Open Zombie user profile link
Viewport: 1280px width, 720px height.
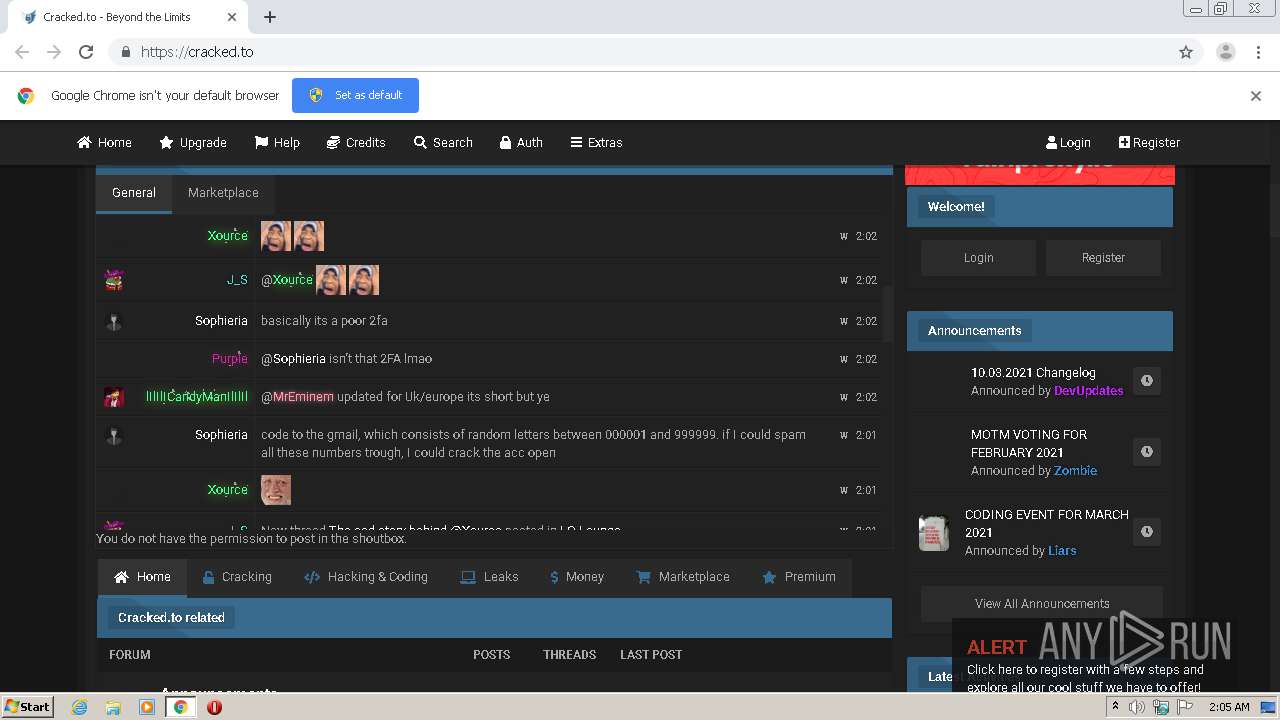click(x=1075, y=470)
